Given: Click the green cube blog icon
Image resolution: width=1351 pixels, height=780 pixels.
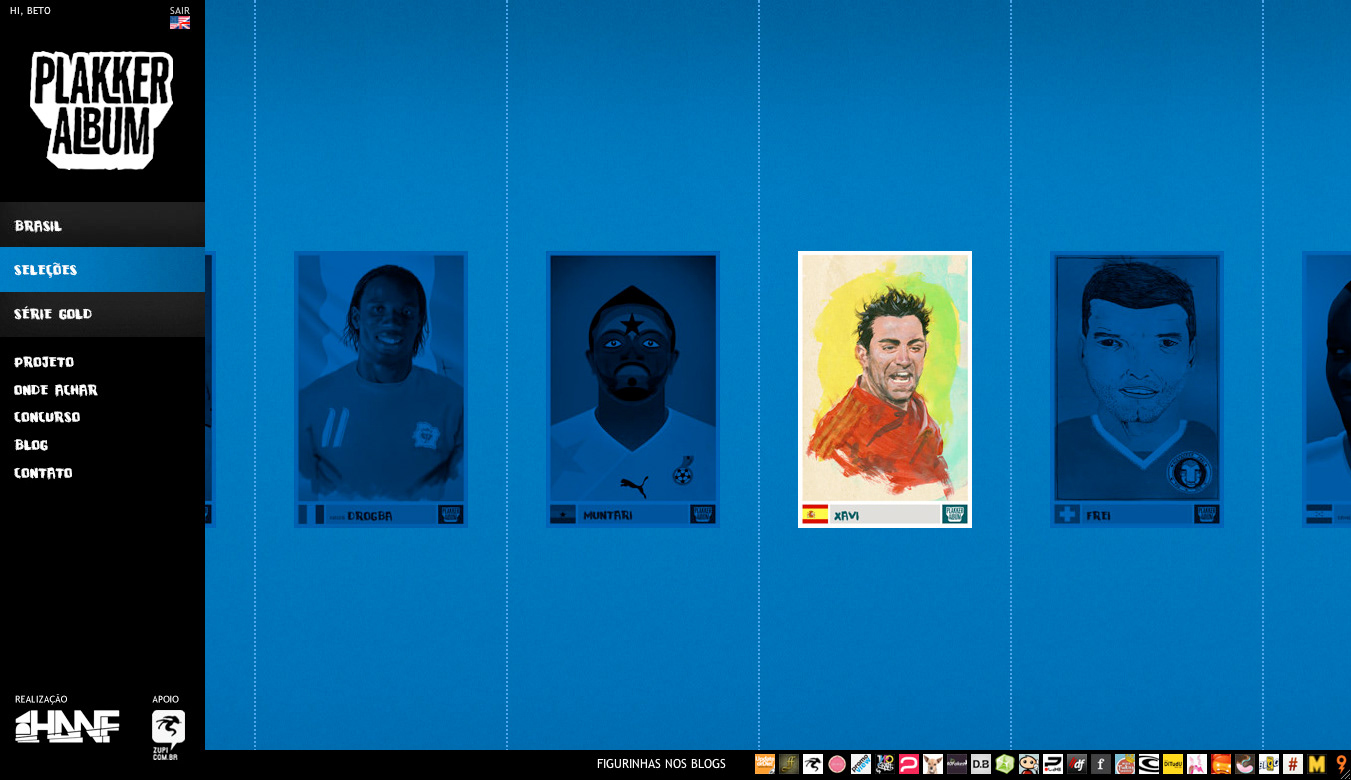Looking at the screenshot, I should (x=1005, y=764).
